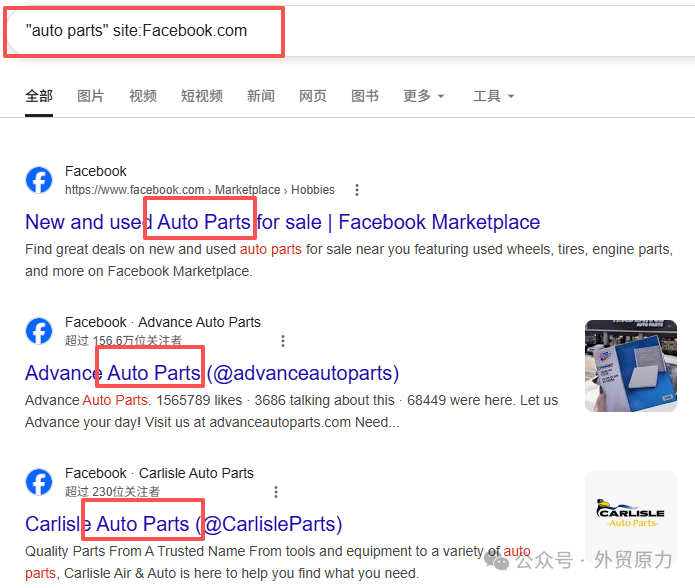Switch to the 图片 (Images) tab
The image size is (695, 588).
coord(90,96)
